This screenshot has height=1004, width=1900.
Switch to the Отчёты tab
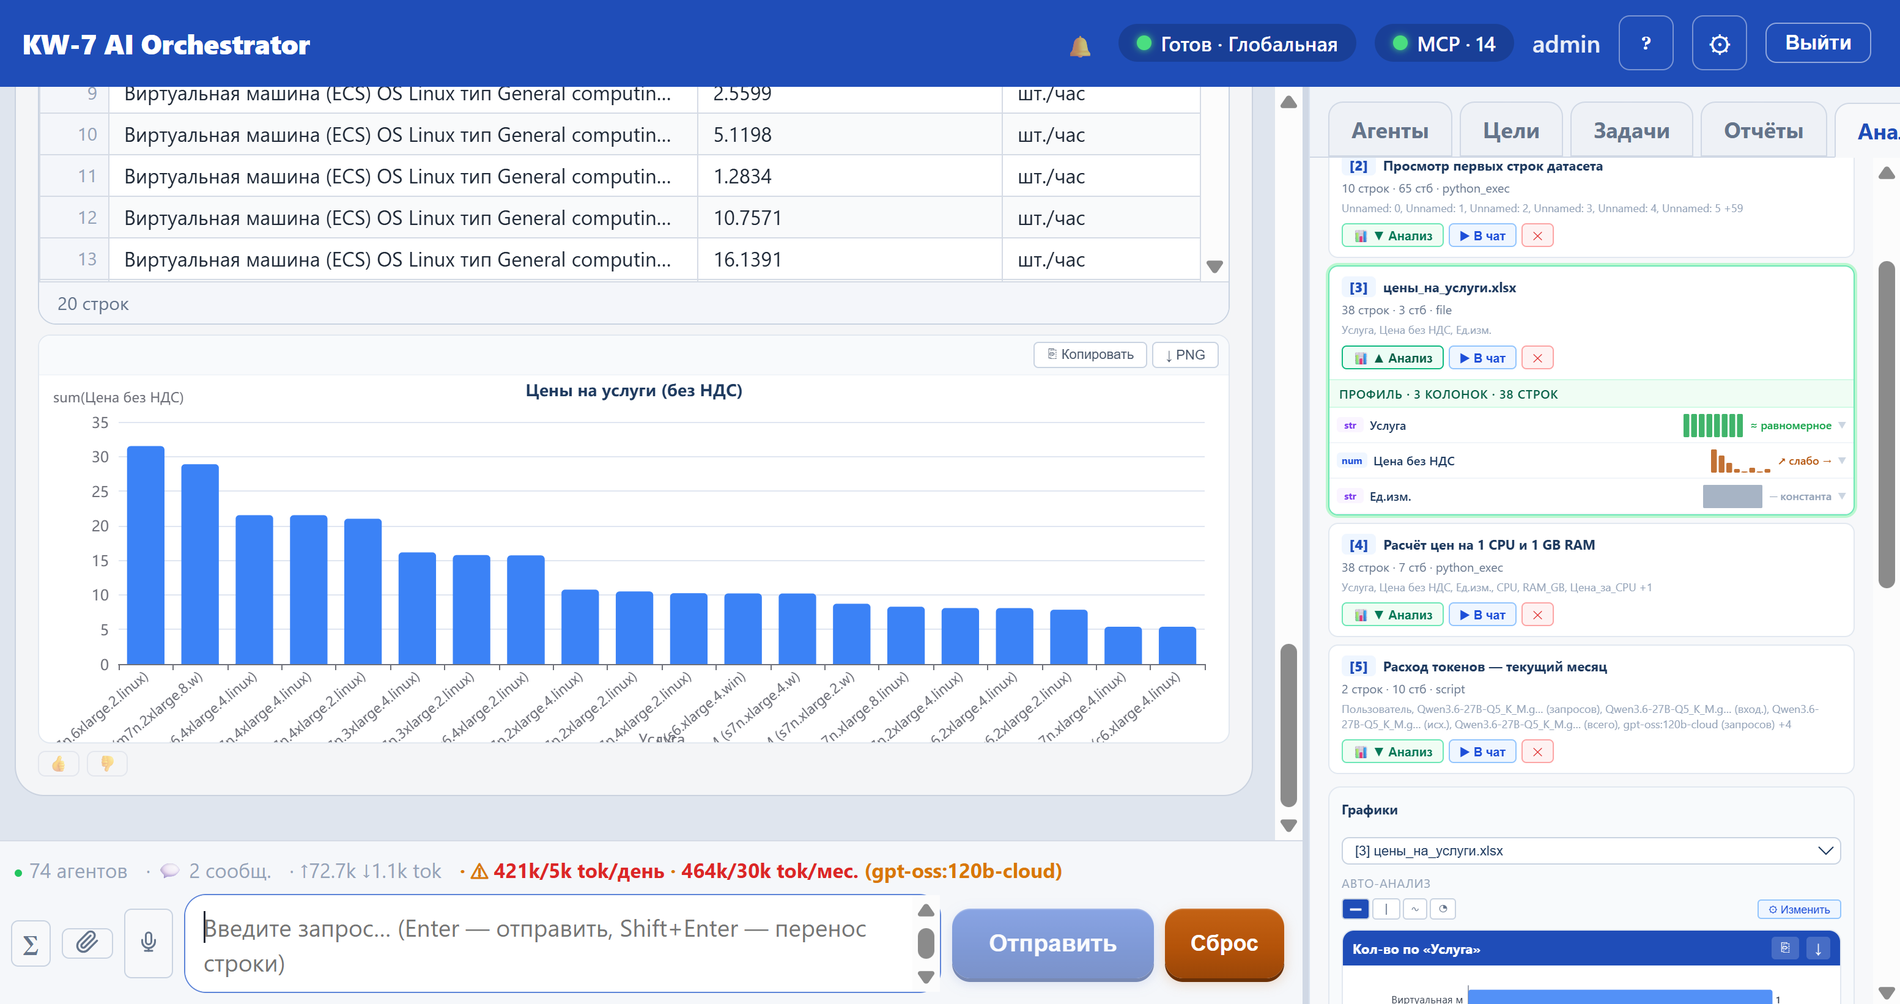point(1763,131)
